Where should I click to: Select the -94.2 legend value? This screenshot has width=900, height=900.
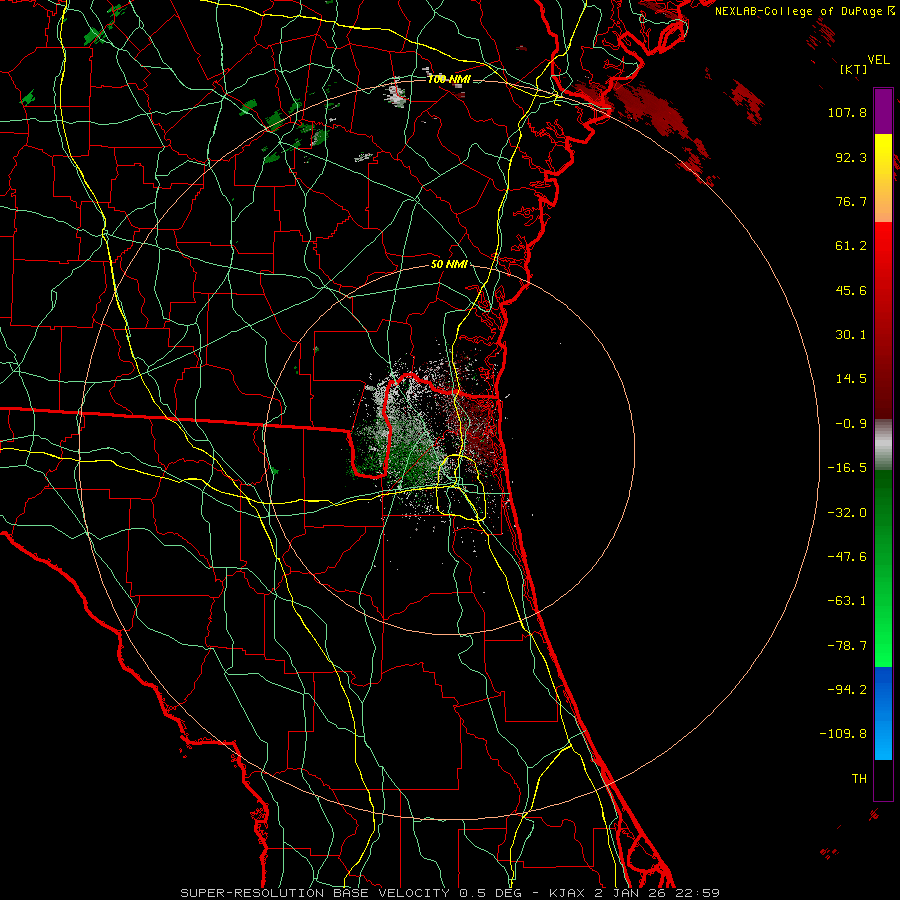click(x=847, y=689)
